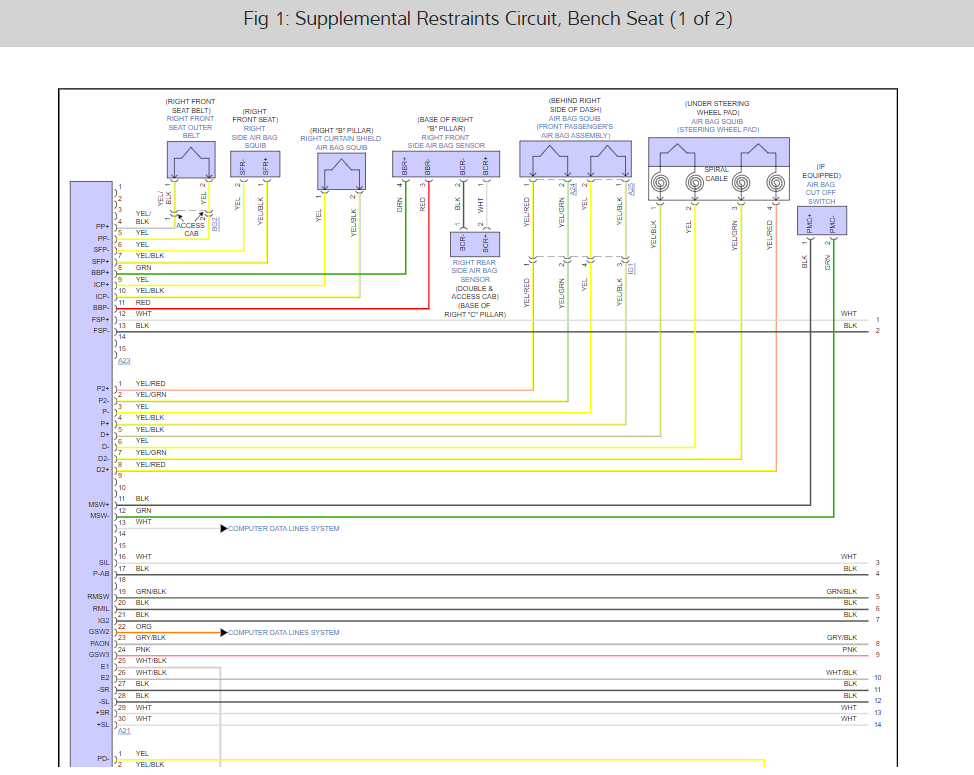Click the right rear side air bag sensor block

click(474, 243)
